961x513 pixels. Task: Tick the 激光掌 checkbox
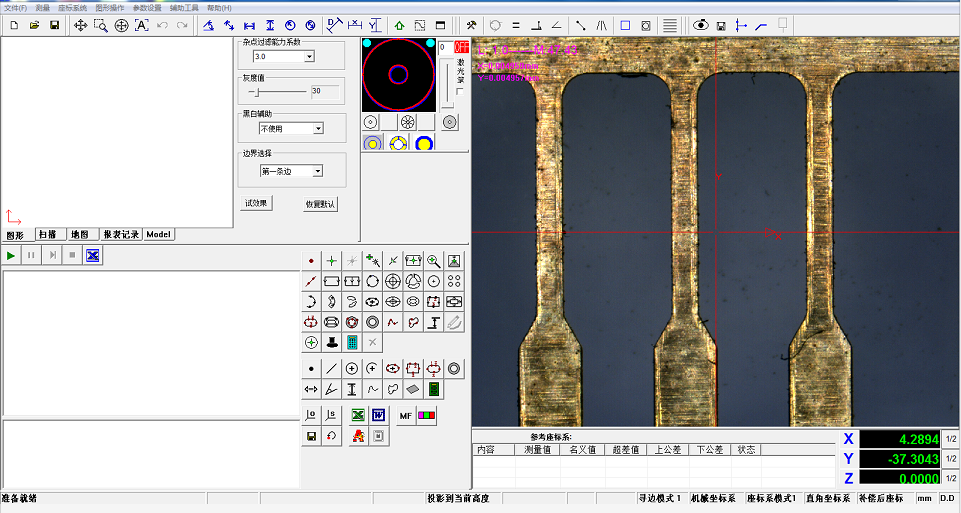[459, 91]
